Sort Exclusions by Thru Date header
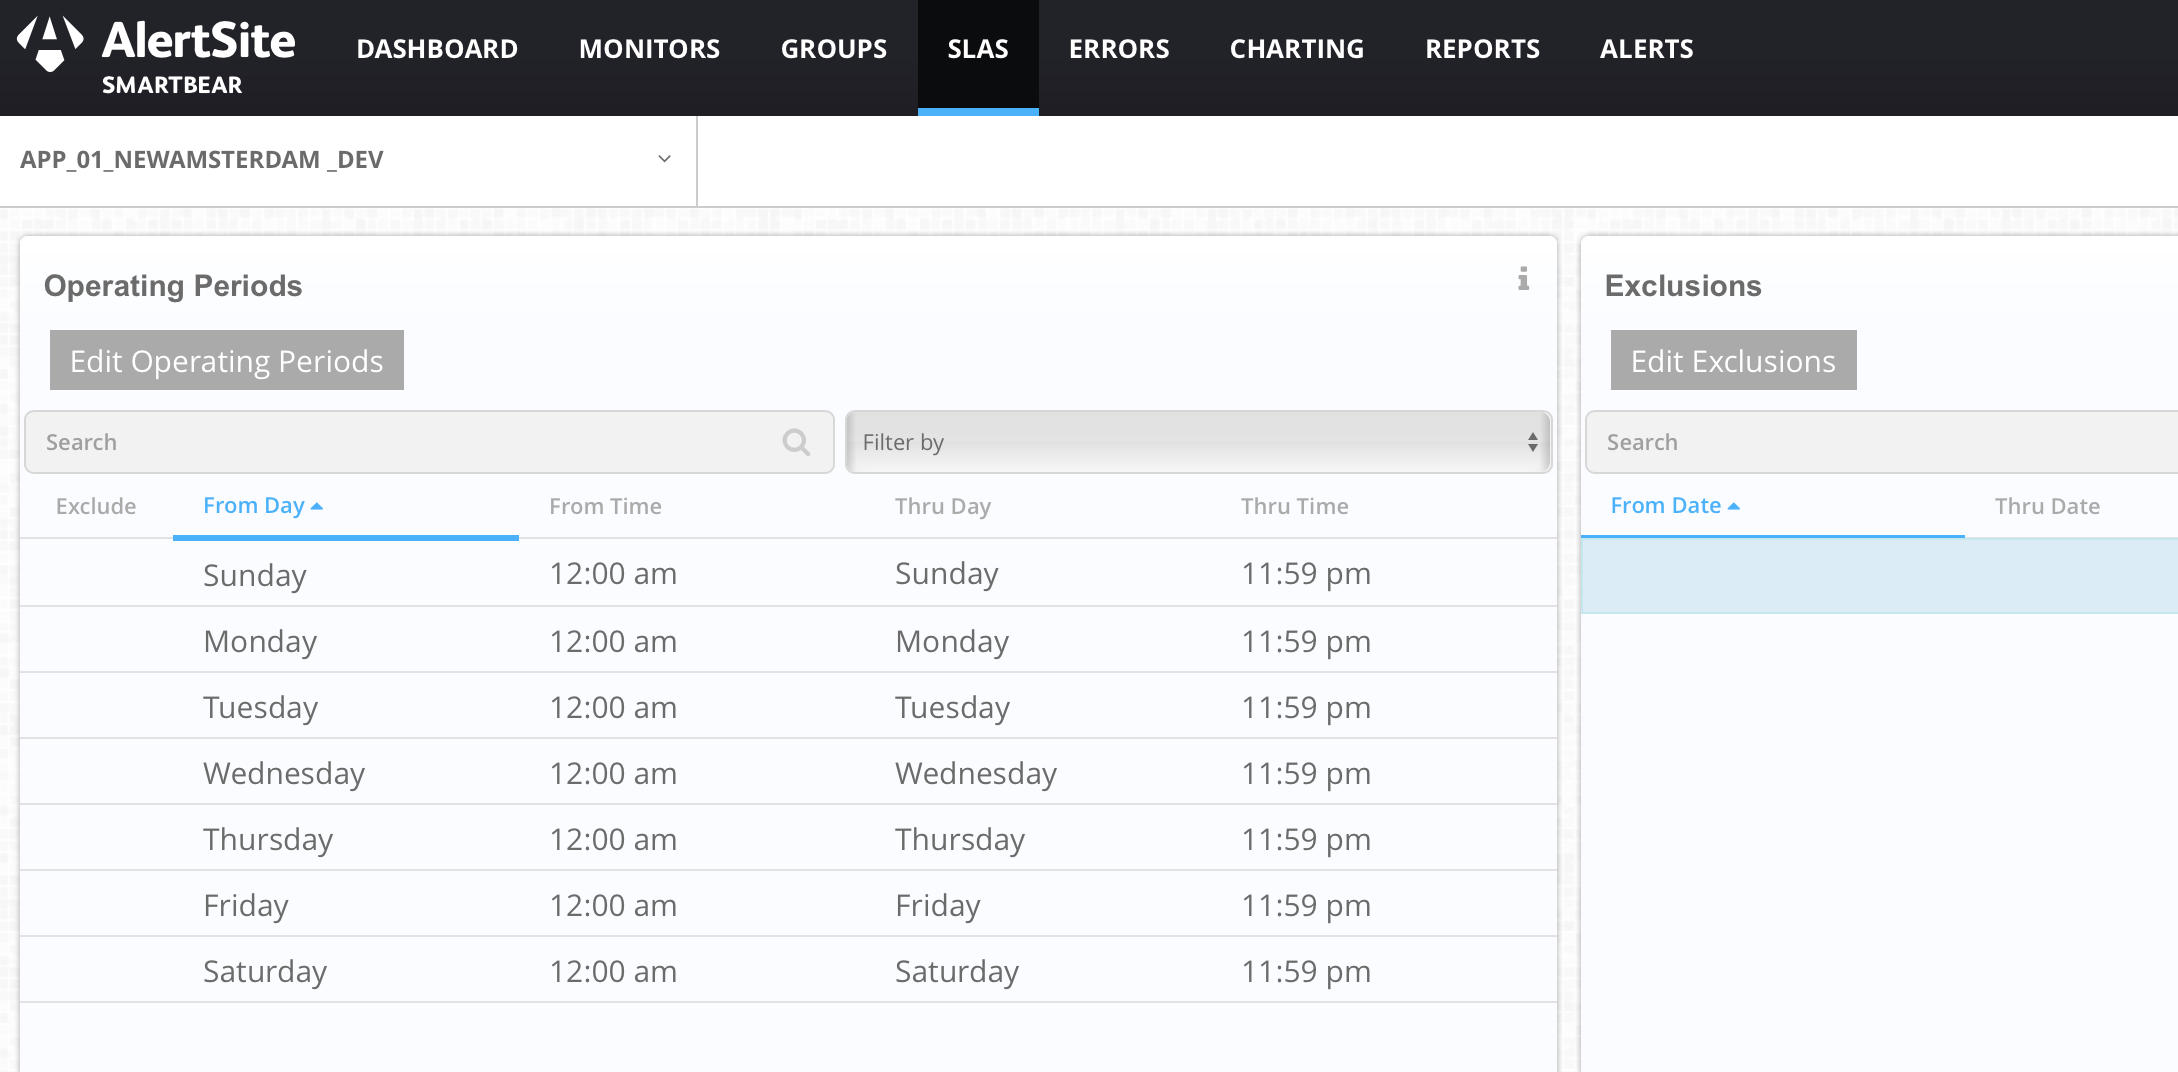This screenshot has height=1072, width=2178. tap(2047, 506)
